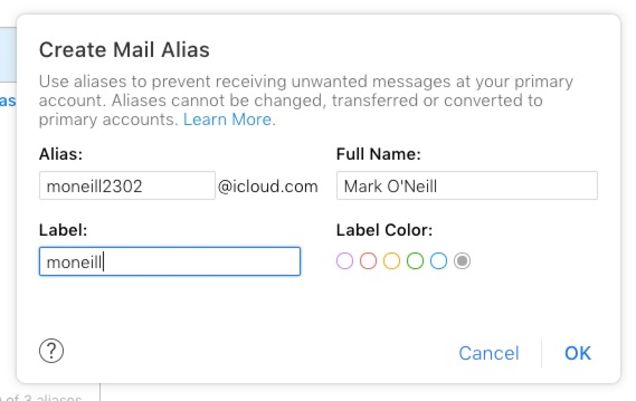
Task: Choose the red label color circle
Action: (368, 261)
